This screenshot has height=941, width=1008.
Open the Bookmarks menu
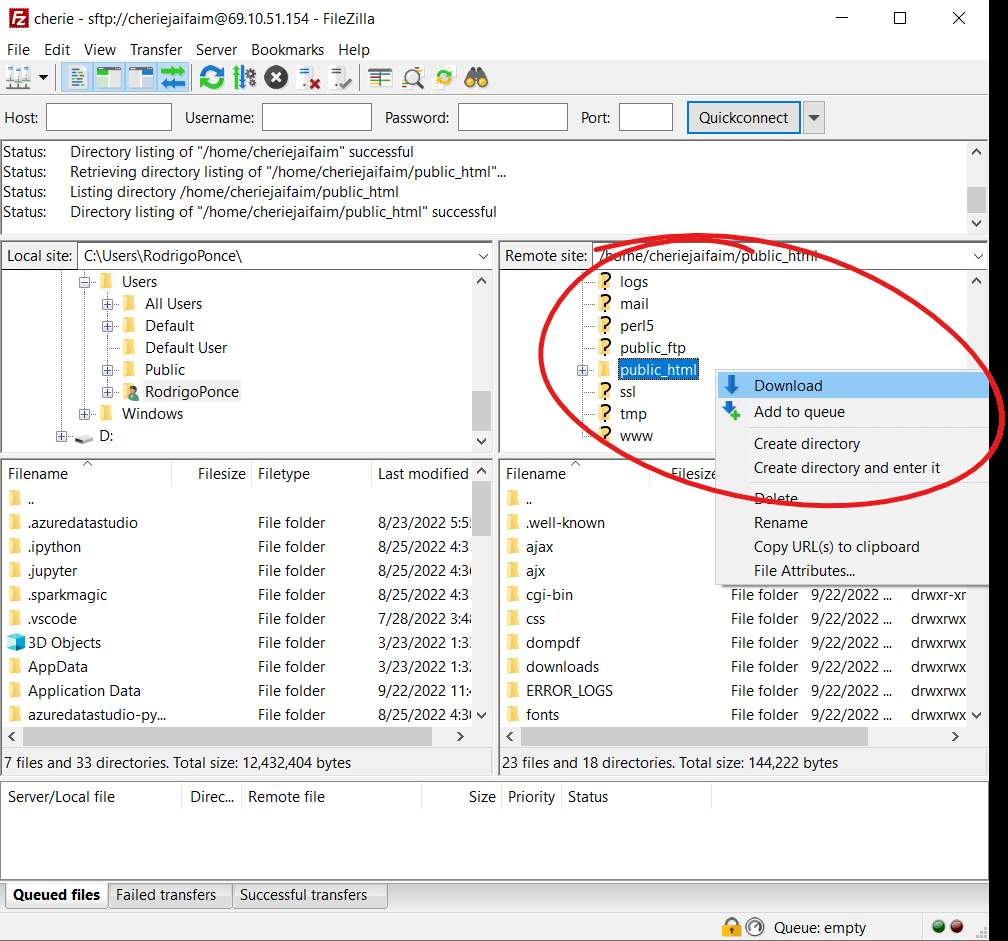click(x=287, y=49)
